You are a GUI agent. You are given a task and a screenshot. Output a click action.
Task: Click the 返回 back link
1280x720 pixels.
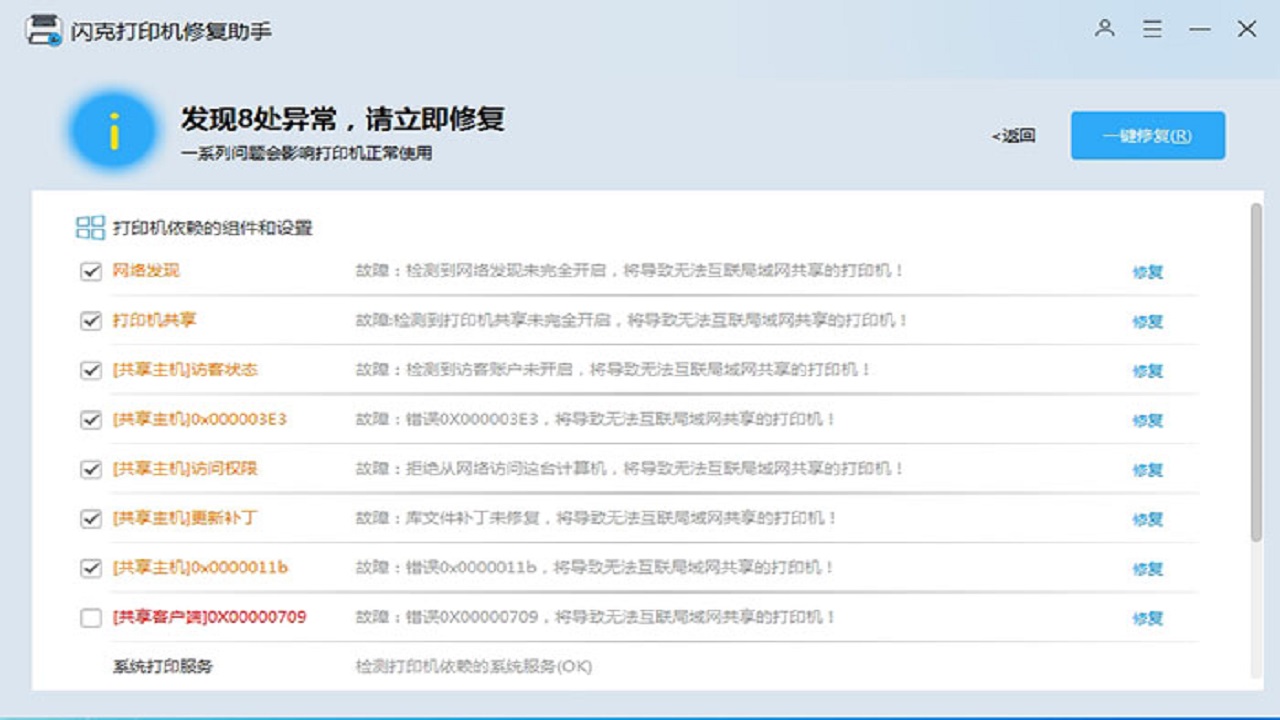click(x=1013, y=136)
